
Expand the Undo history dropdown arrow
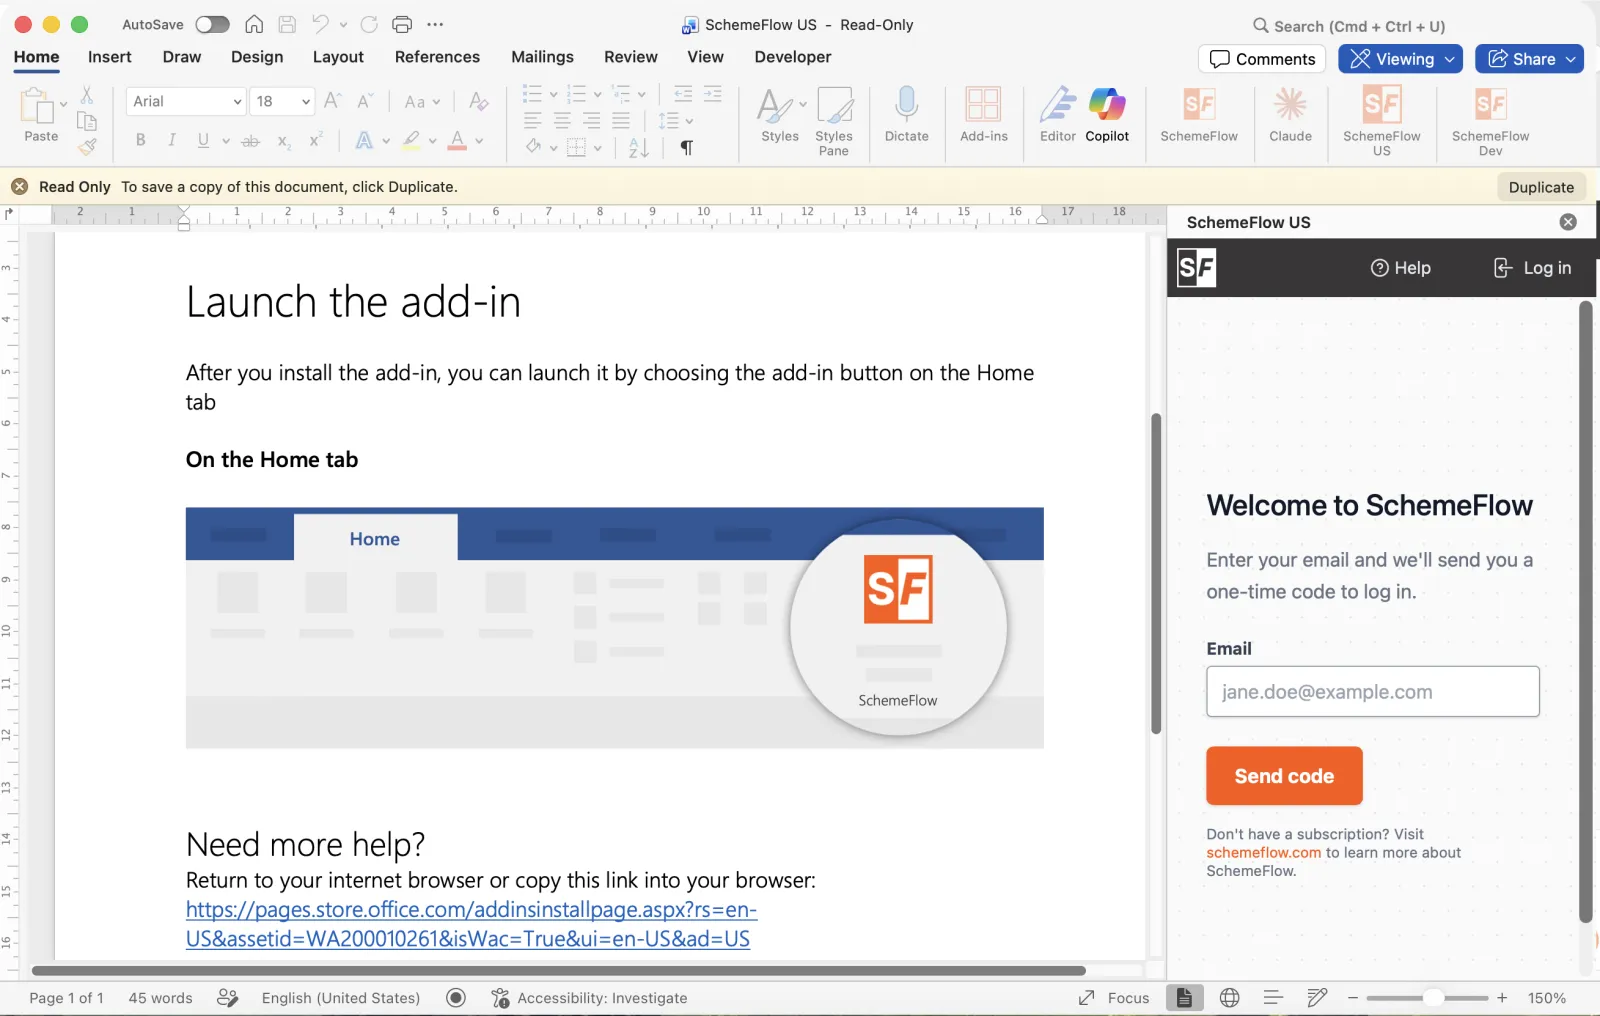coord(343,25)
